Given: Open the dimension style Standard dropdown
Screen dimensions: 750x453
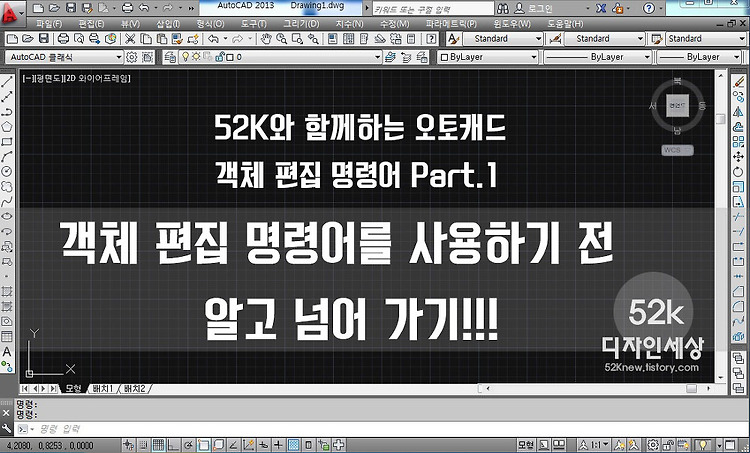Looking at the screenshot, I should click(x=604, y=39).
